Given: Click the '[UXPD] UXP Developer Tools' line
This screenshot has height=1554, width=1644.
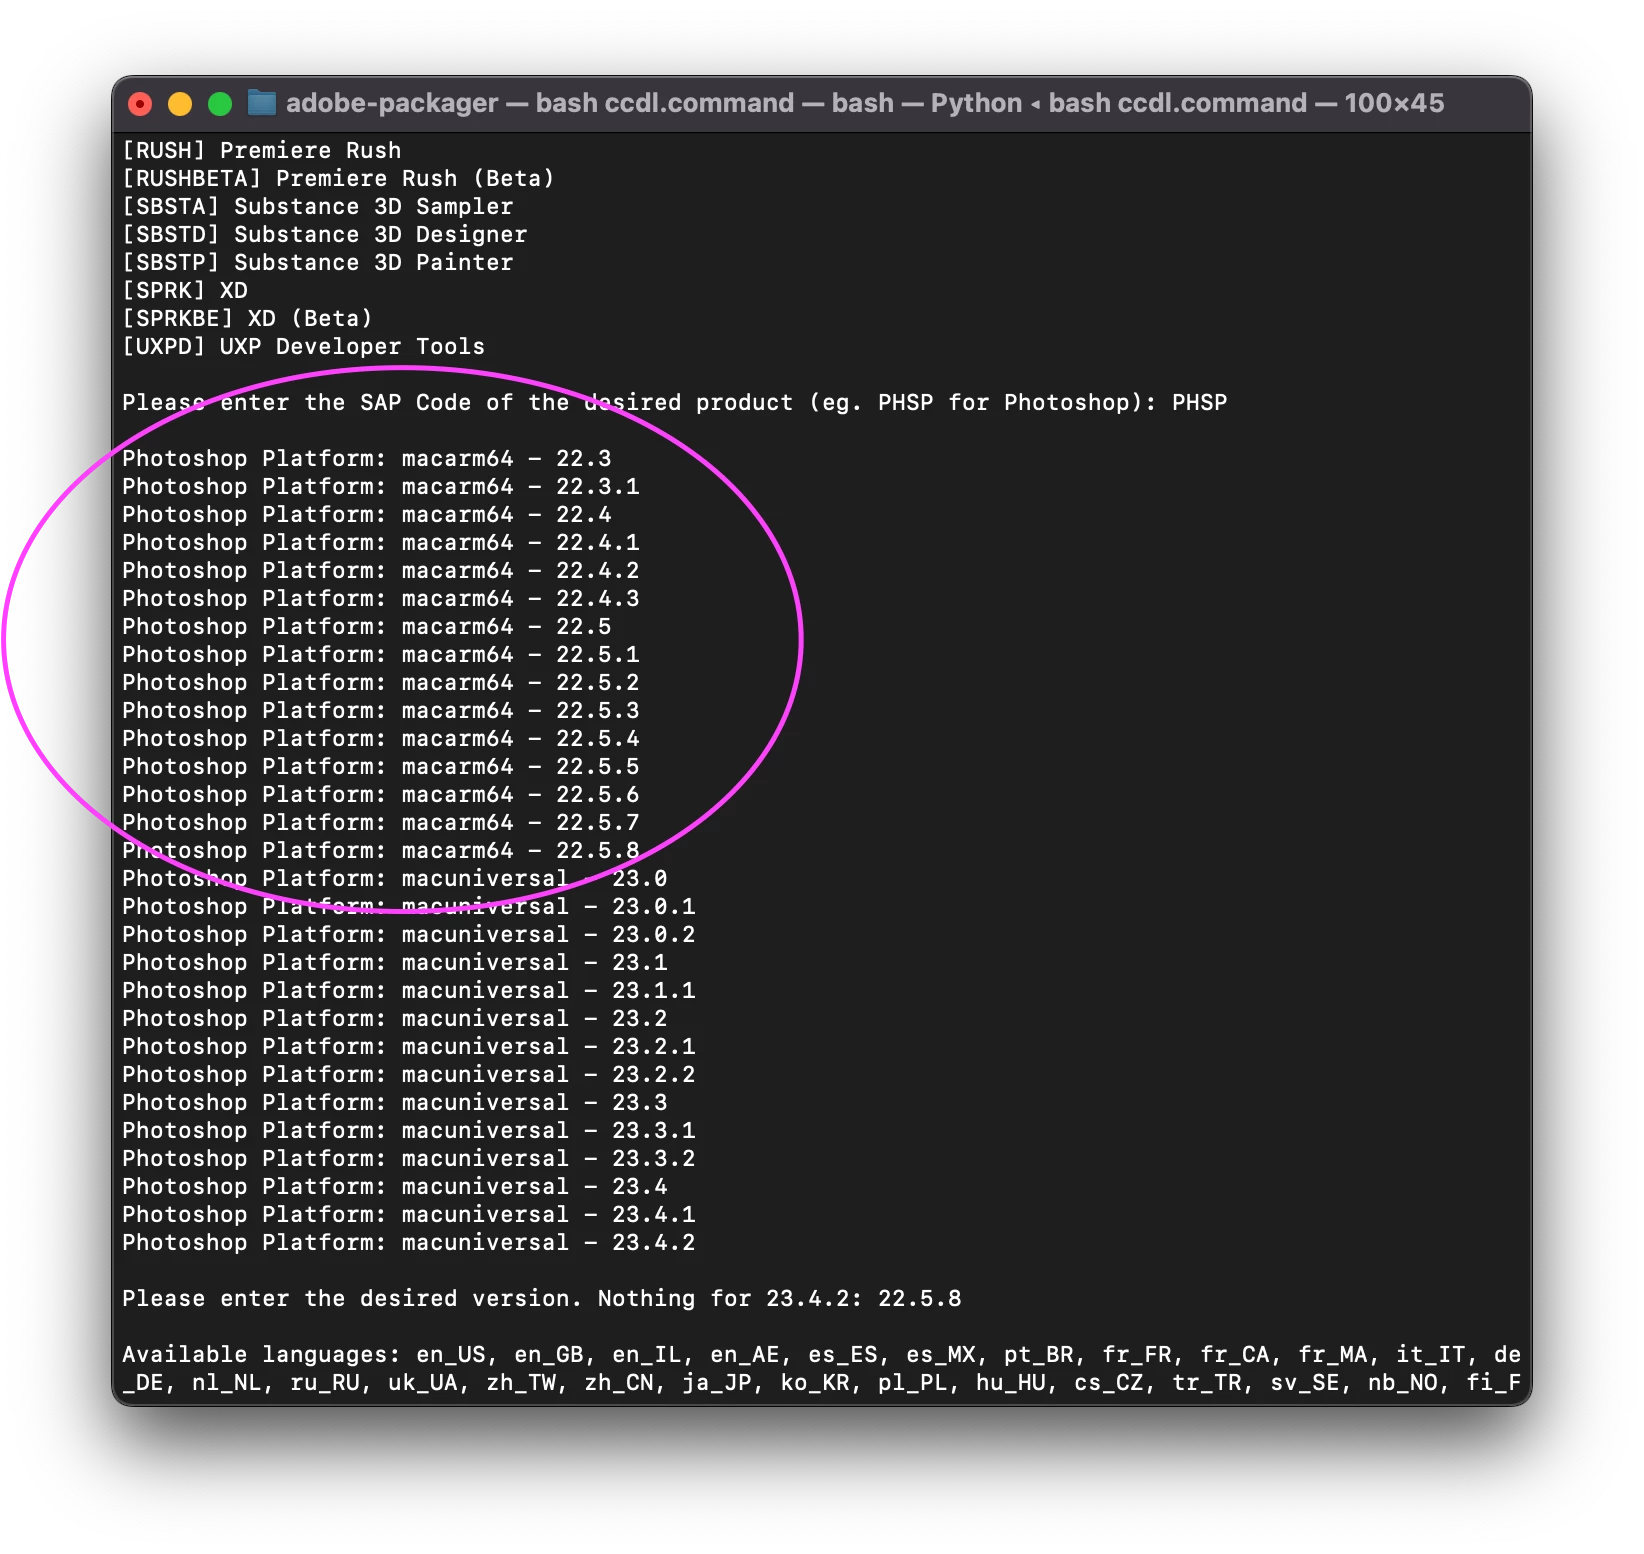Looking at the screenshot, I should tap(304, 347).
